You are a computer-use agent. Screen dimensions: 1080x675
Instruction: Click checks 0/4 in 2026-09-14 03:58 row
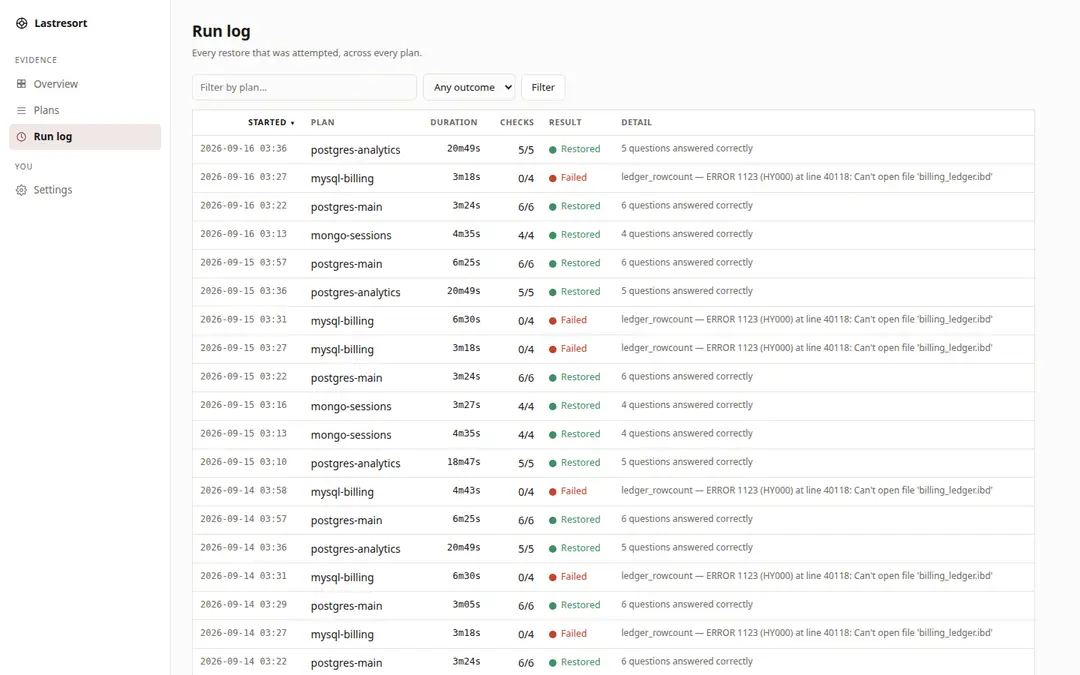526,492
